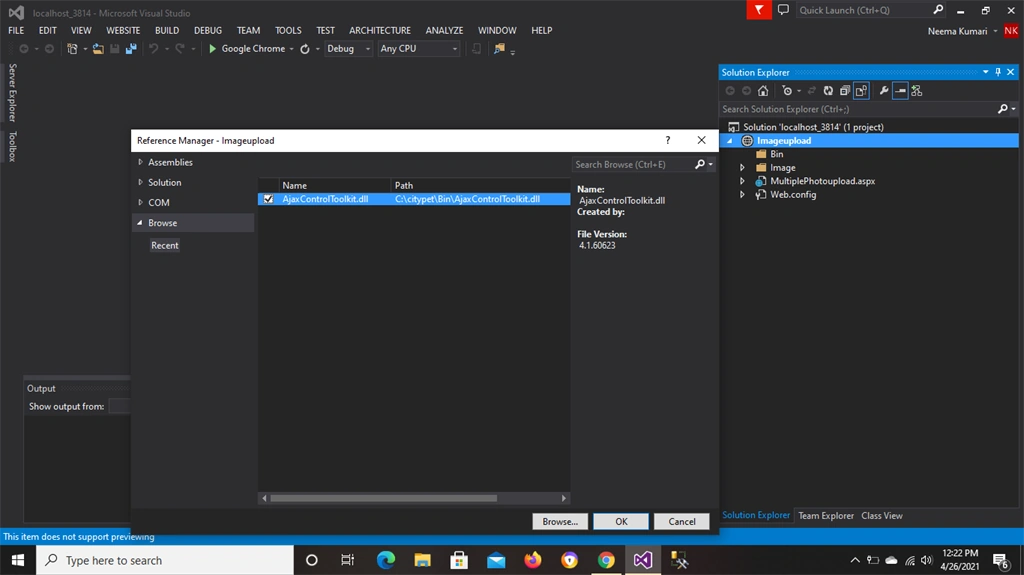This screenshot has width=1024, height=575.
Task: Click the feedback speech bubble icon
Action: [x=783, y=10]
